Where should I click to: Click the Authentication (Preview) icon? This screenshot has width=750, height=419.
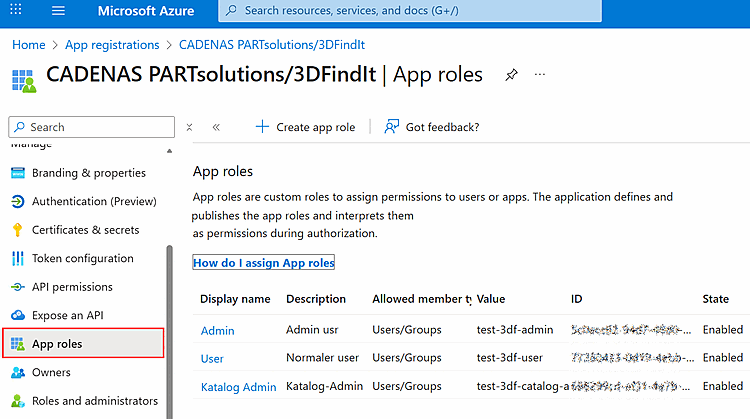18,201
